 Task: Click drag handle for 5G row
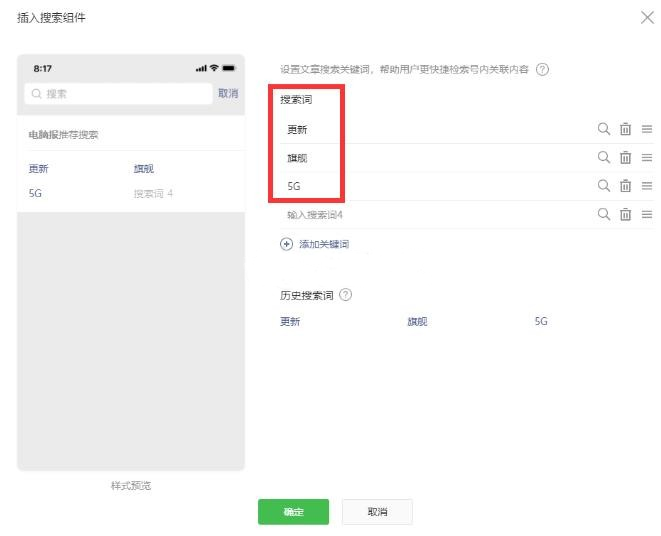pyautogui.click(x=647, y=186)
